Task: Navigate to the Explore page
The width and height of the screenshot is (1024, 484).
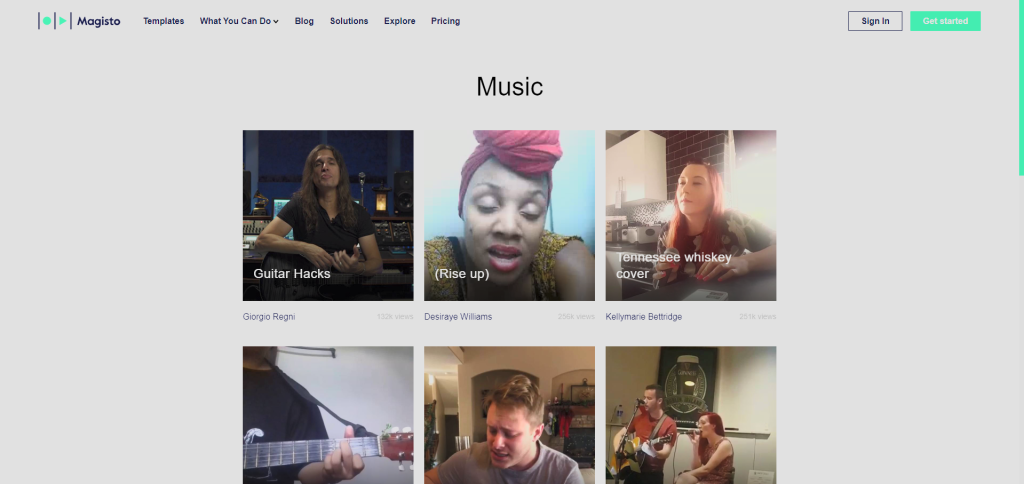Action: (400, 21)
